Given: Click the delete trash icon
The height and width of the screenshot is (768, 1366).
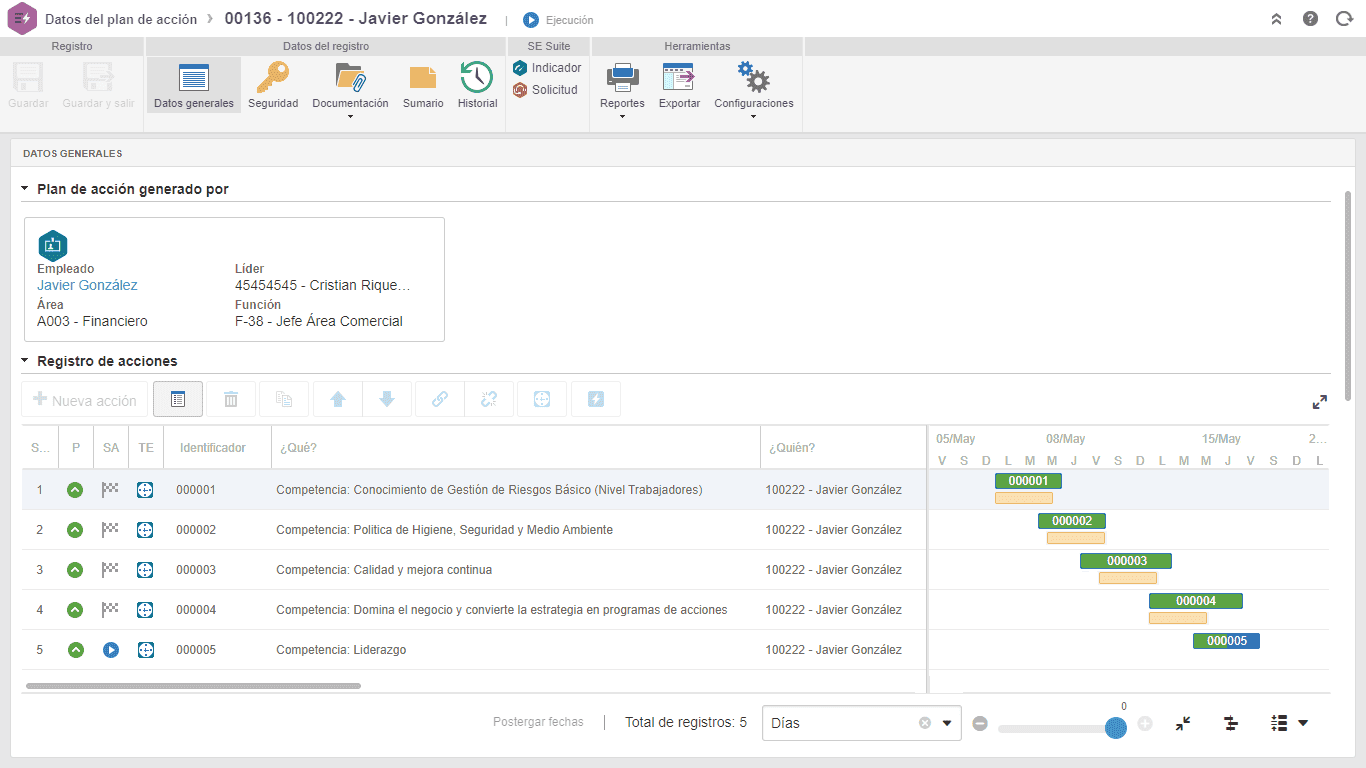Looking at the screenshot, I should tap(231, 400).
